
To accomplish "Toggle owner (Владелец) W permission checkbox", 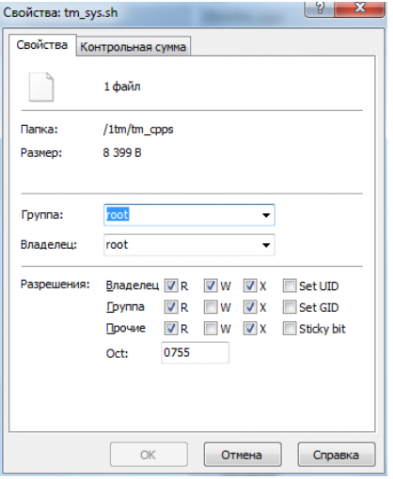I will click(210, 286).
